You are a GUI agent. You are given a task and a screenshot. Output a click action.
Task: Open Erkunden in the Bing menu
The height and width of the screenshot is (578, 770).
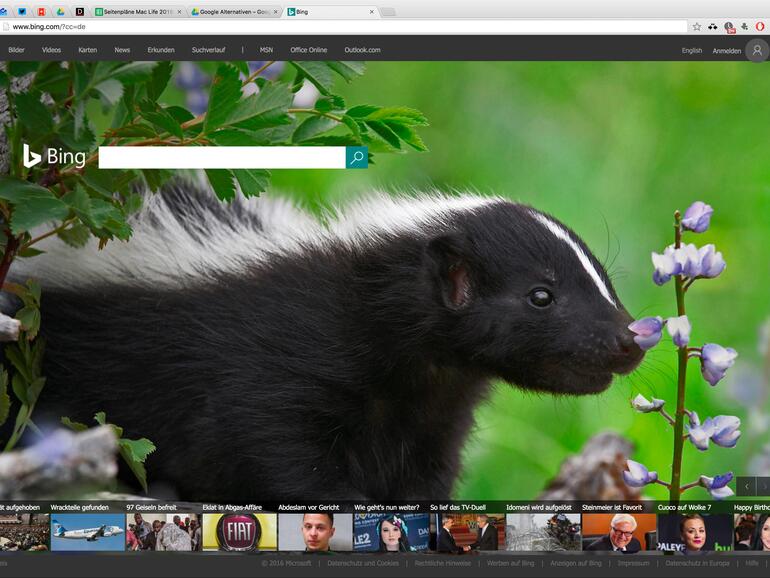click(161, 50)
